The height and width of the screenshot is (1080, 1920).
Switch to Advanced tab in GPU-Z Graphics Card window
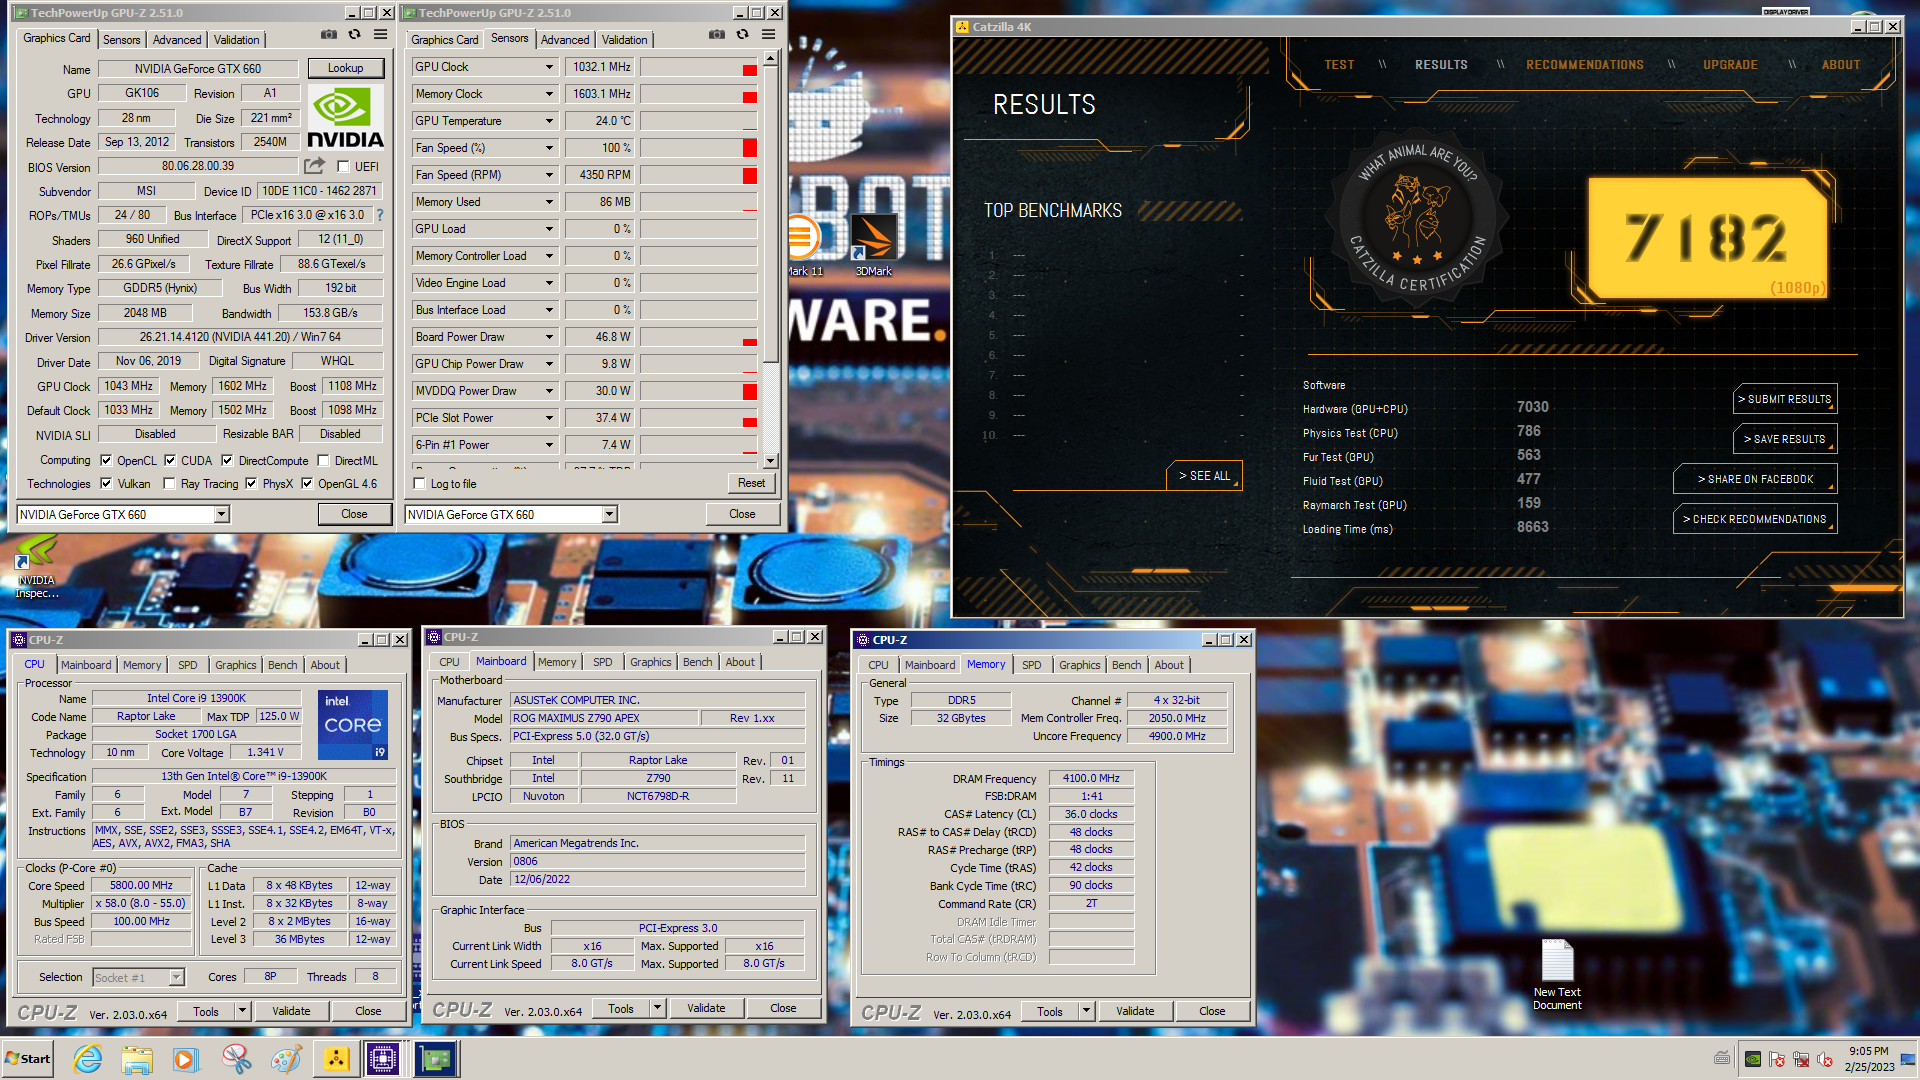coord(177,40)
